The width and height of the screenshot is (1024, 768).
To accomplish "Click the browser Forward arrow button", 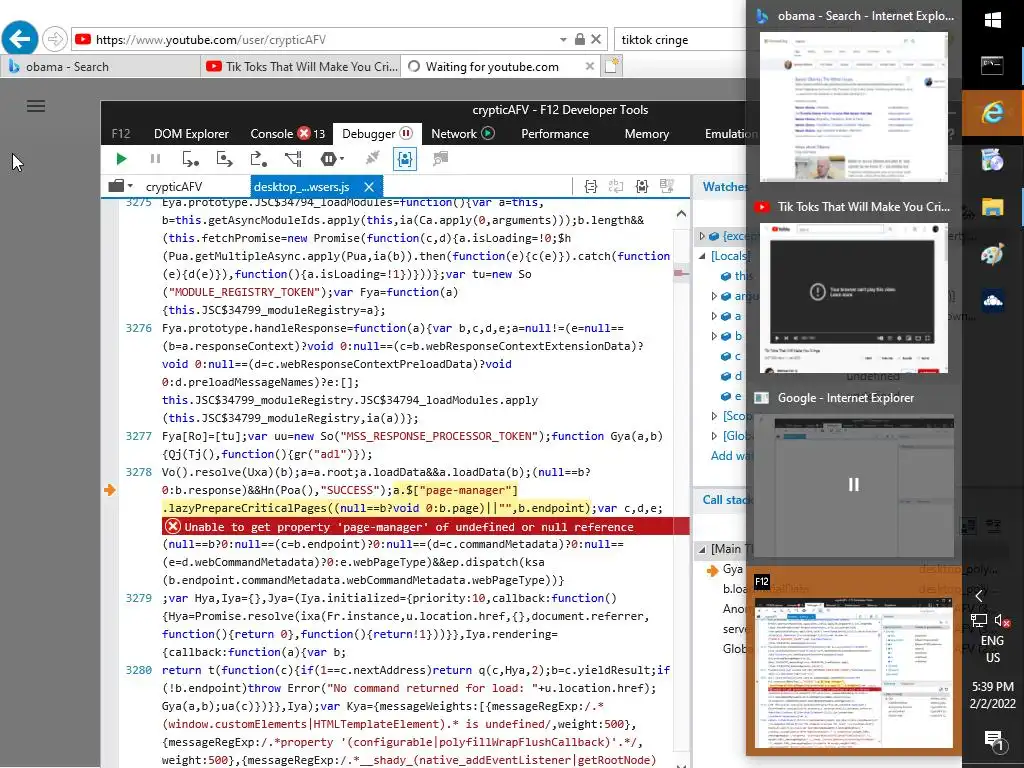I will (55, 39).
